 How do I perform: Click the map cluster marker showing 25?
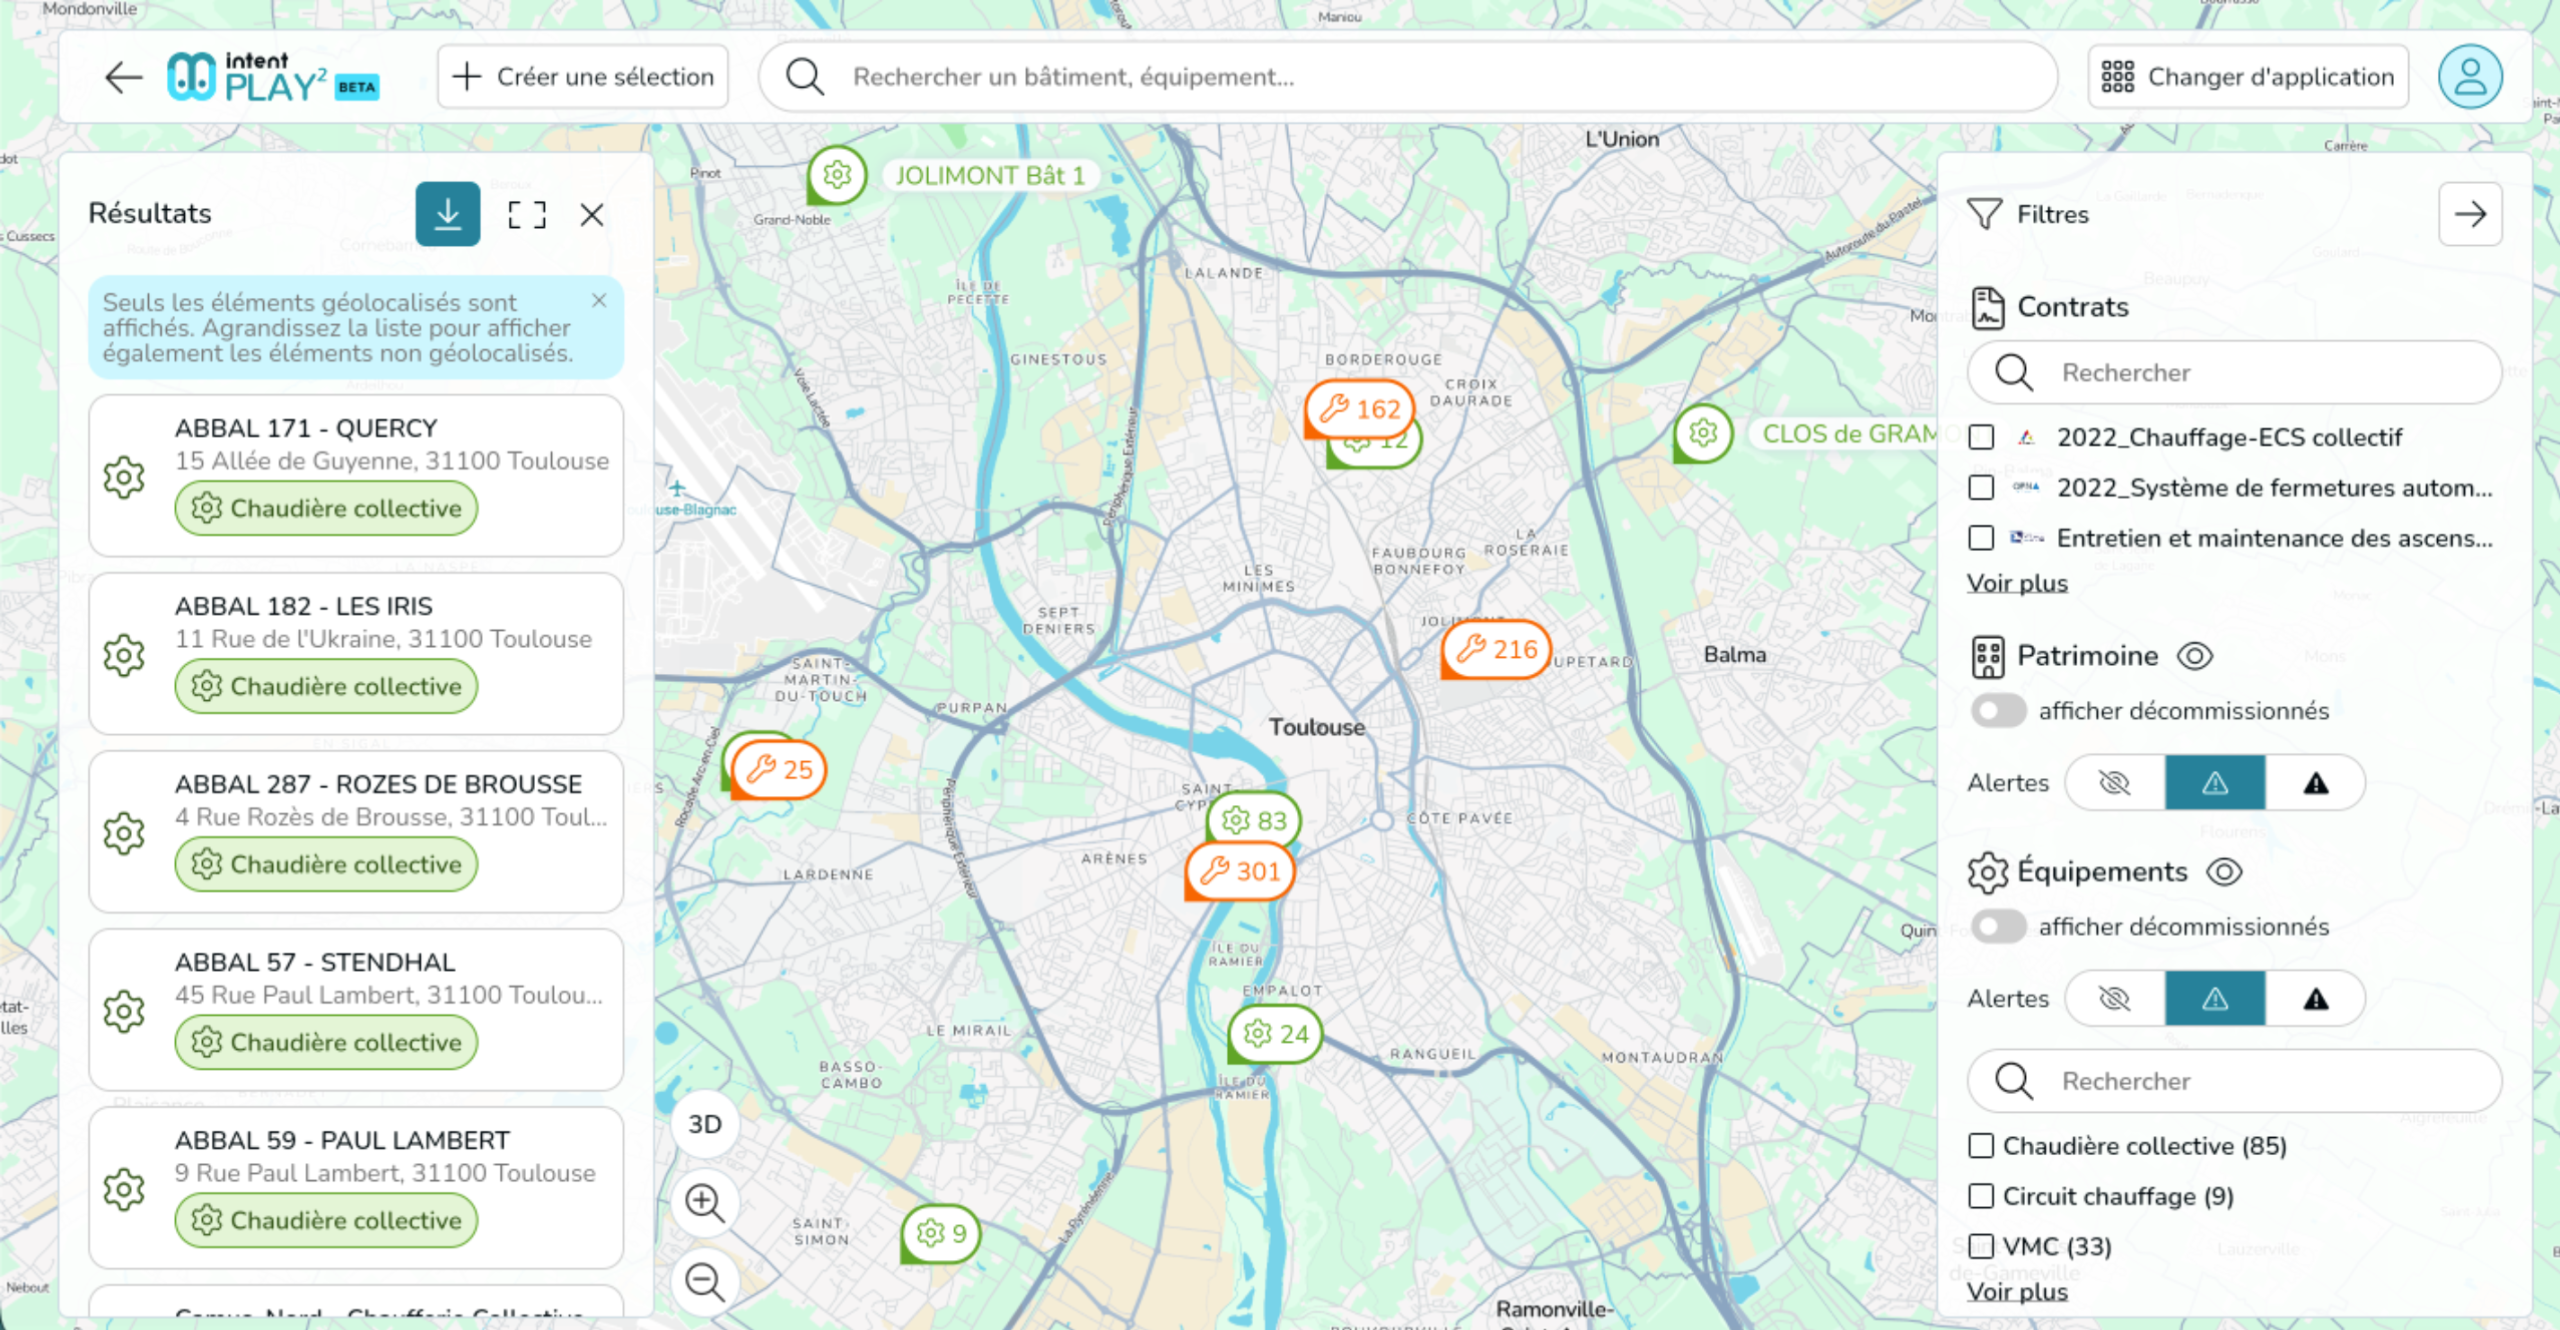(x=780, y=769)
